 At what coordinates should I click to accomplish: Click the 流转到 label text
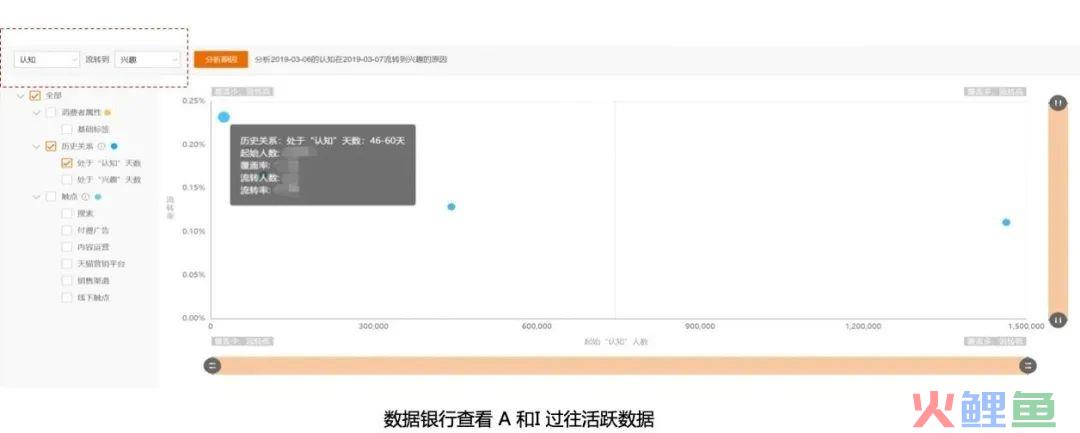(97, 60)
